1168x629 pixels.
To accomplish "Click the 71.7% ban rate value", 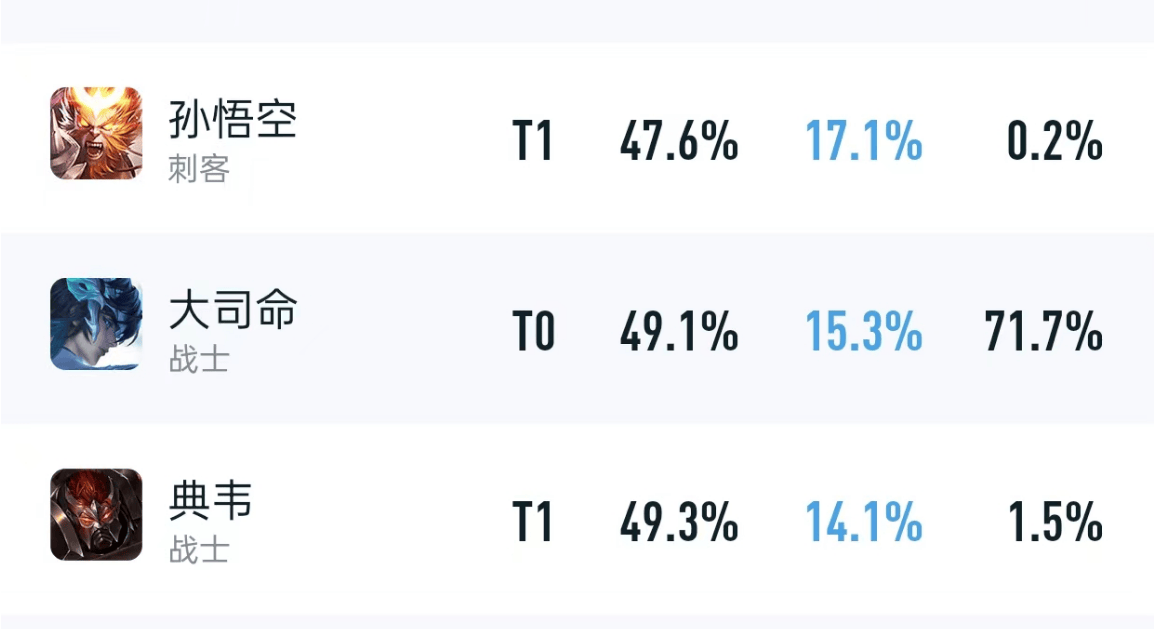I will (x=1044, y=331).
